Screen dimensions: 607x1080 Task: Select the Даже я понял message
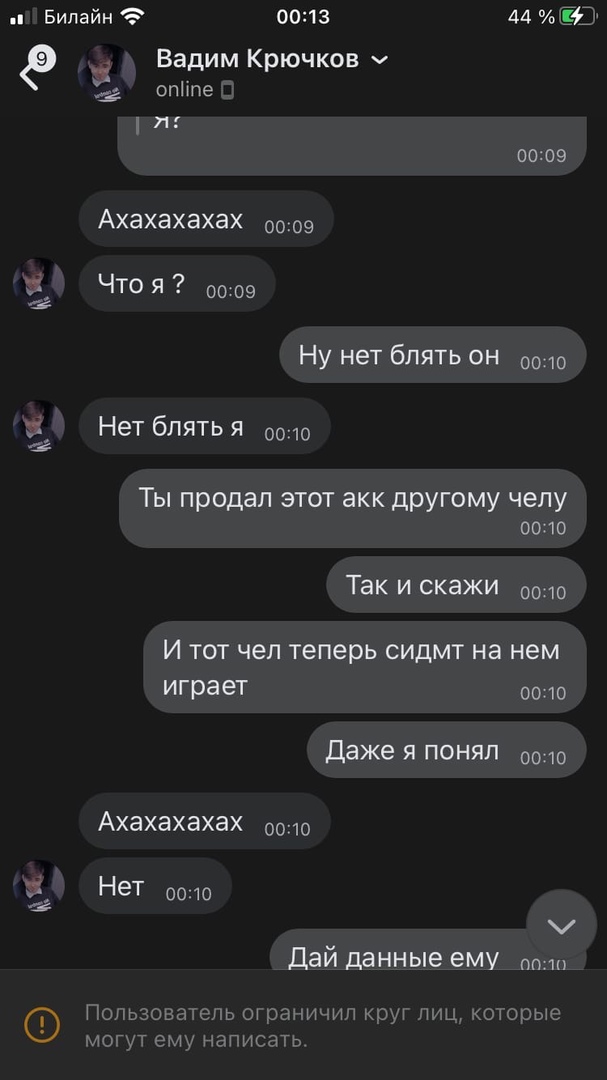coord(446,750)
